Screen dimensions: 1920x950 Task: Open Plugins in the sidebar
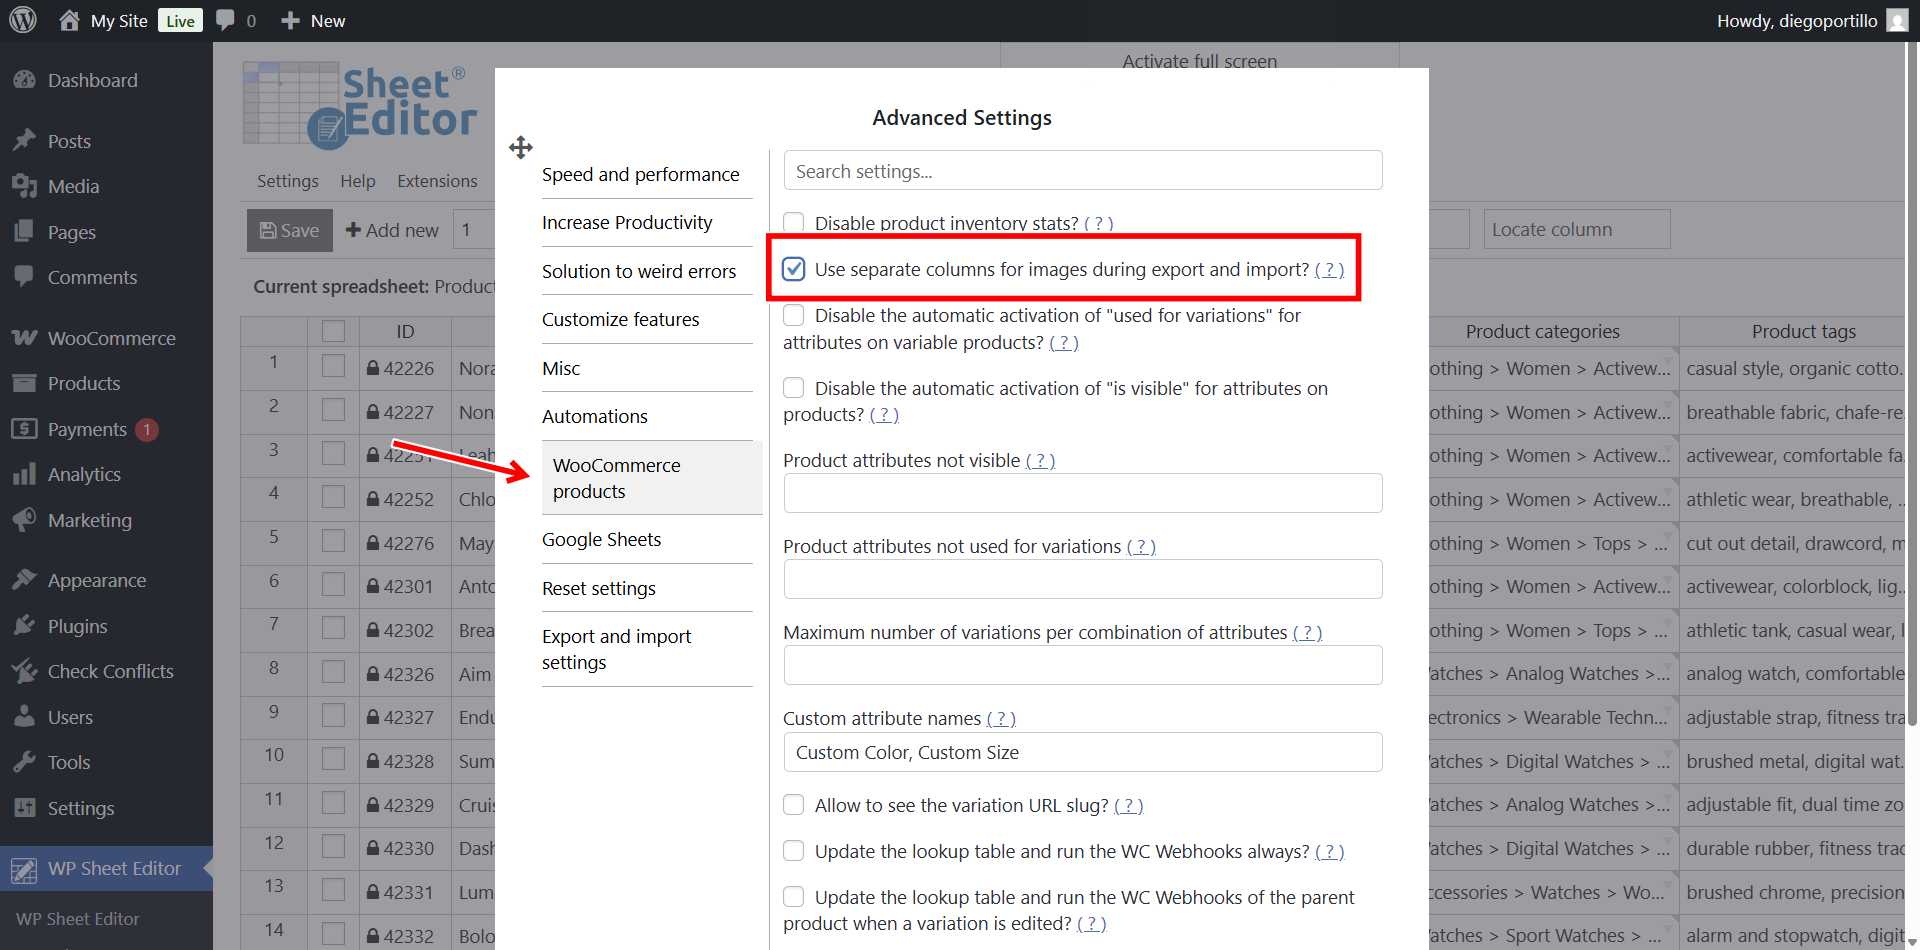(x=77, y=626)
